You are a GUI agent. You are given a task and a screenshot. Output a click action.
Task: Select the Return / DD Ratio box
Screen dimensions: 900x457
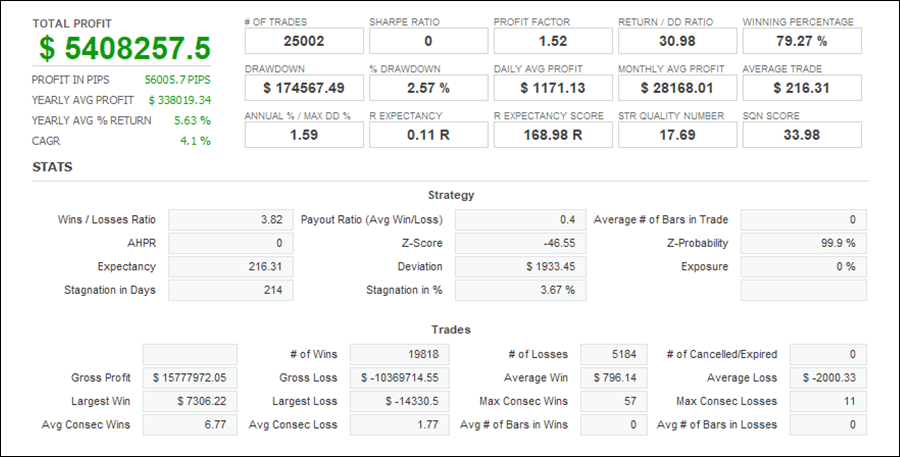click(678, 41)
